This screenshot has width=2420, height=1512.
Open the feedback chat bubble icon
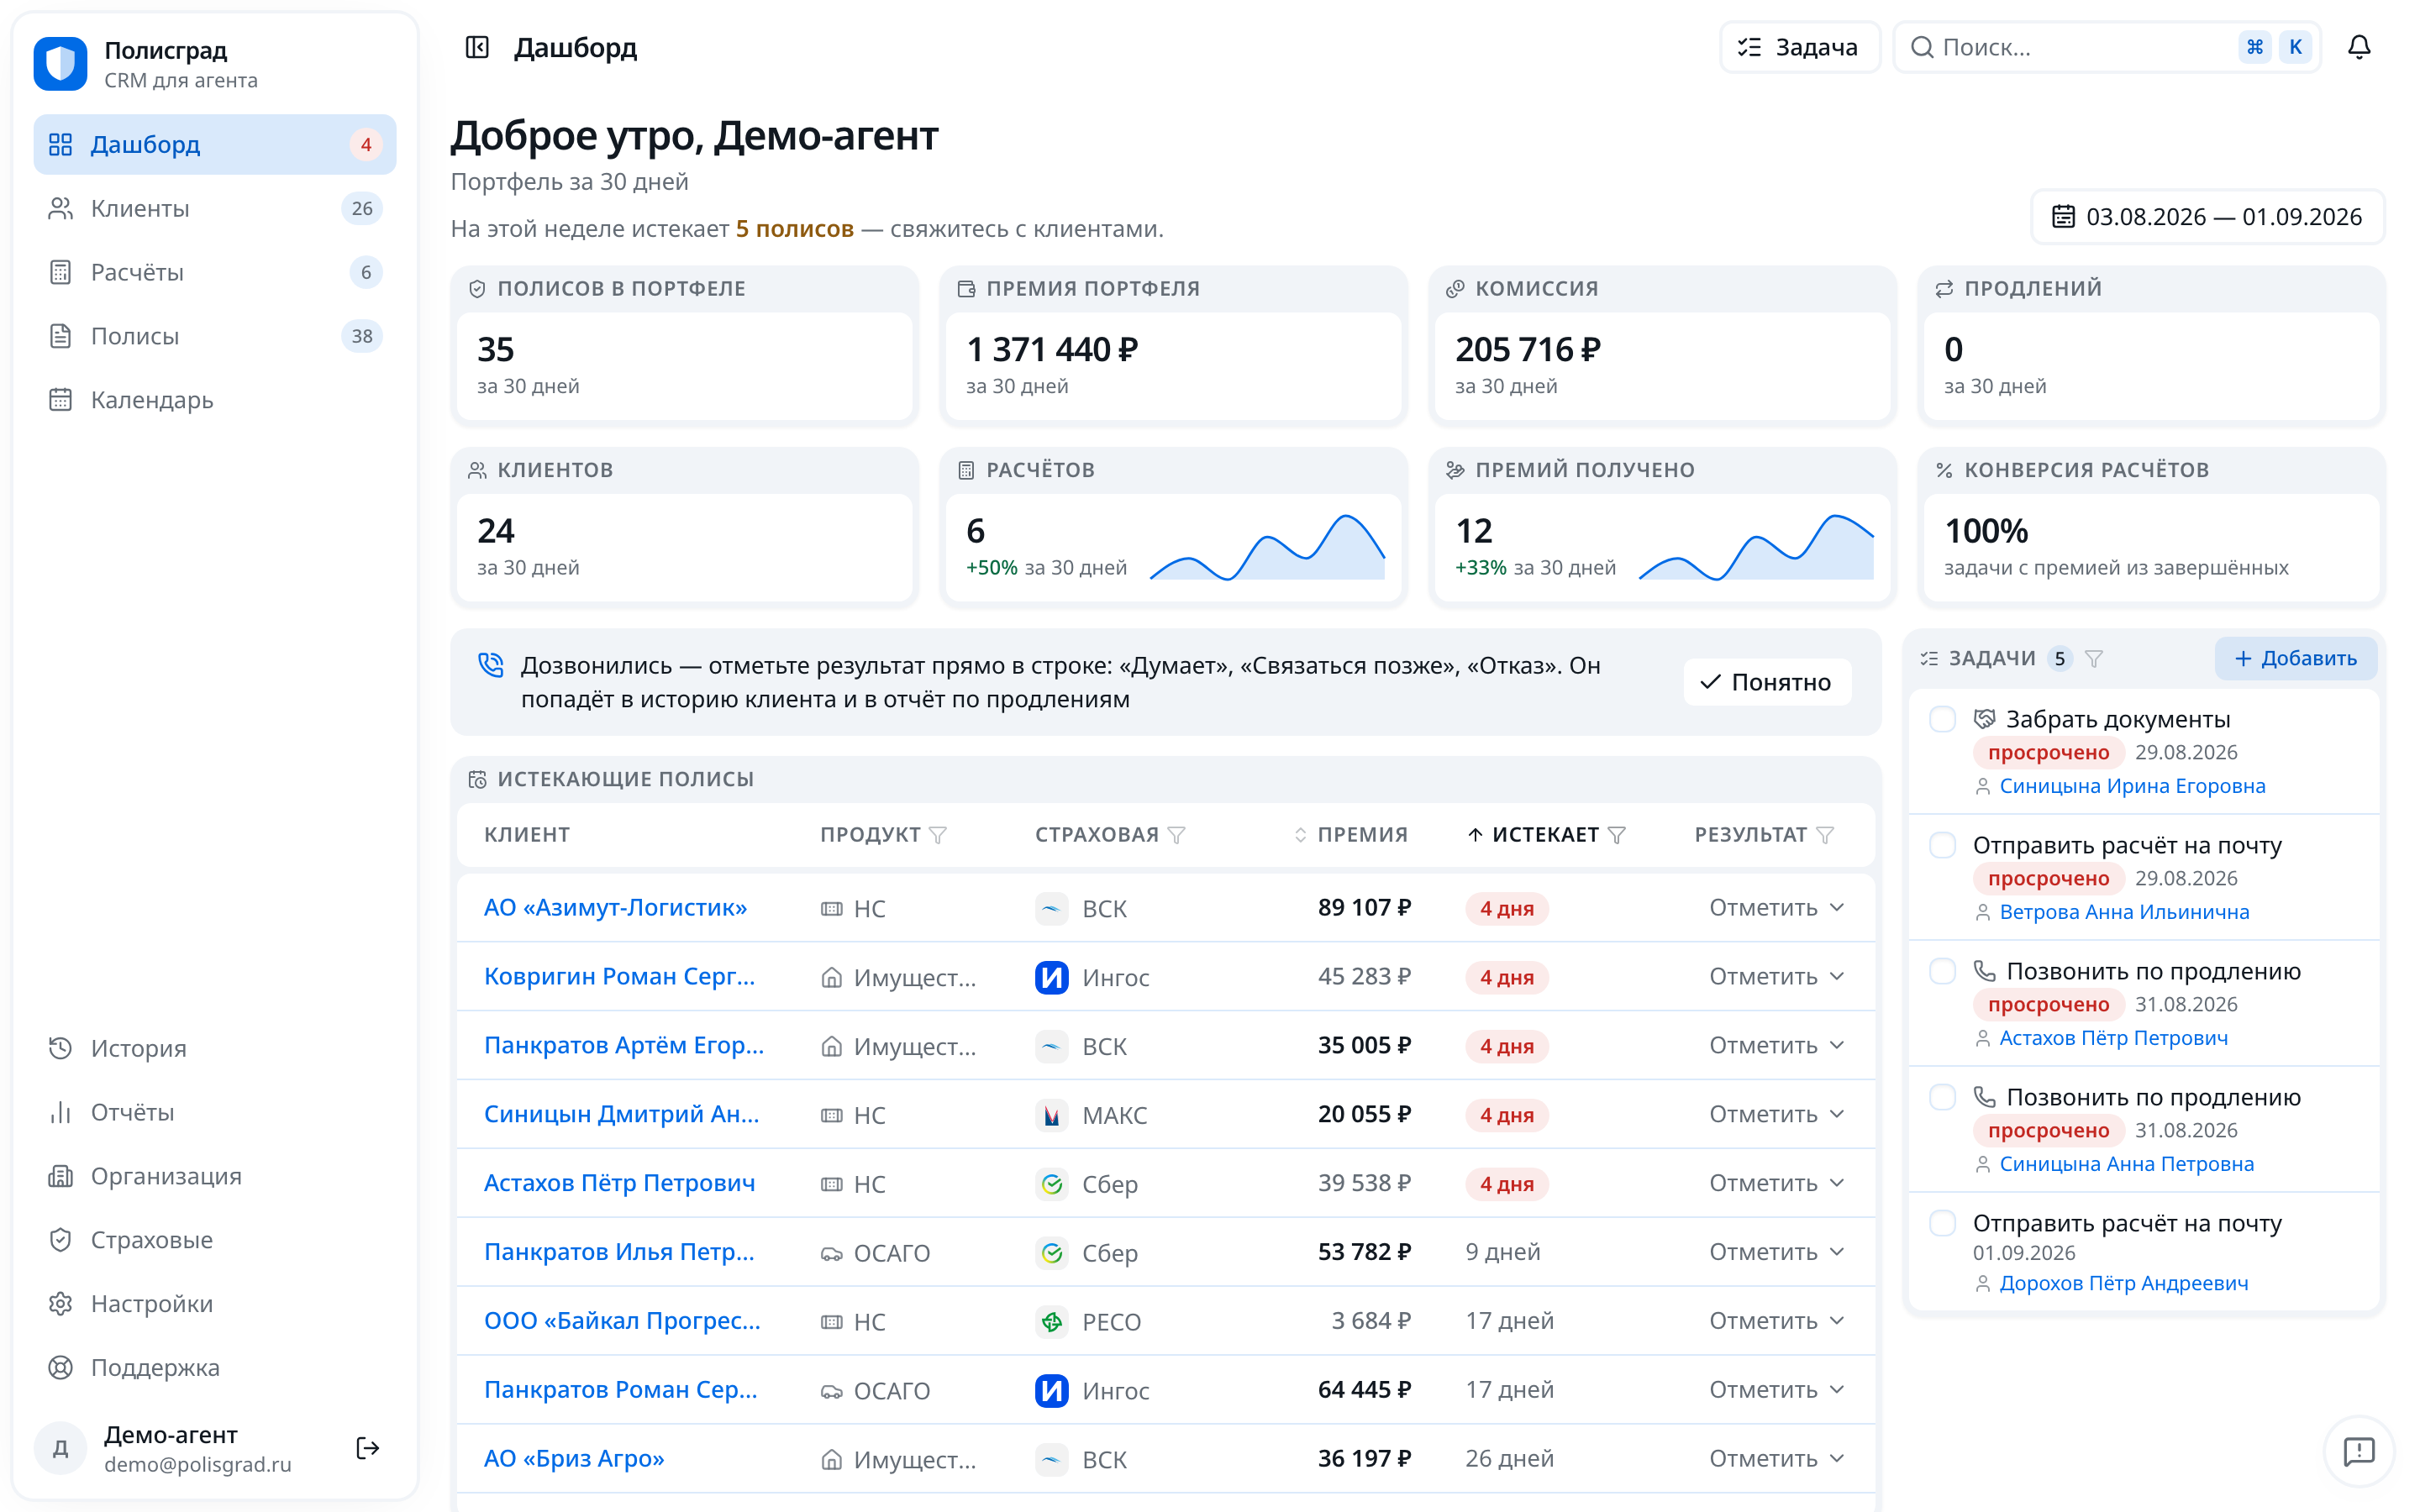coord(2359,1451)
